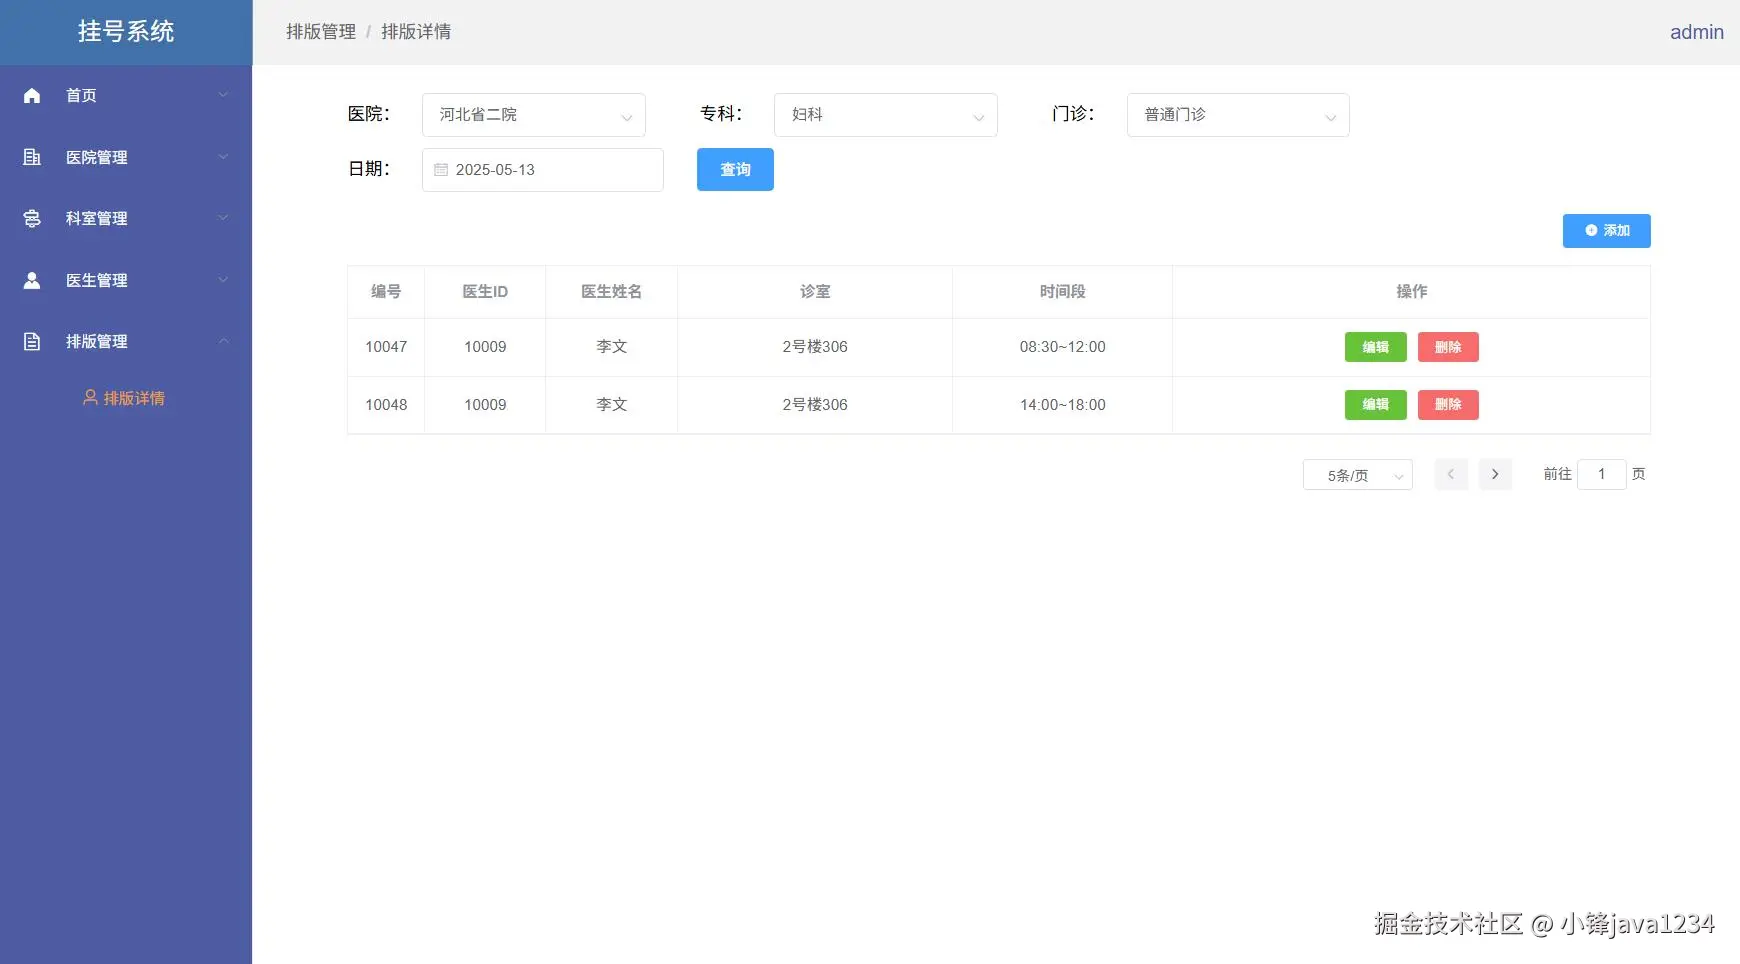
Task: Expand the 首页 chevron
Action: pyautogui.click(x=223, y=95)
